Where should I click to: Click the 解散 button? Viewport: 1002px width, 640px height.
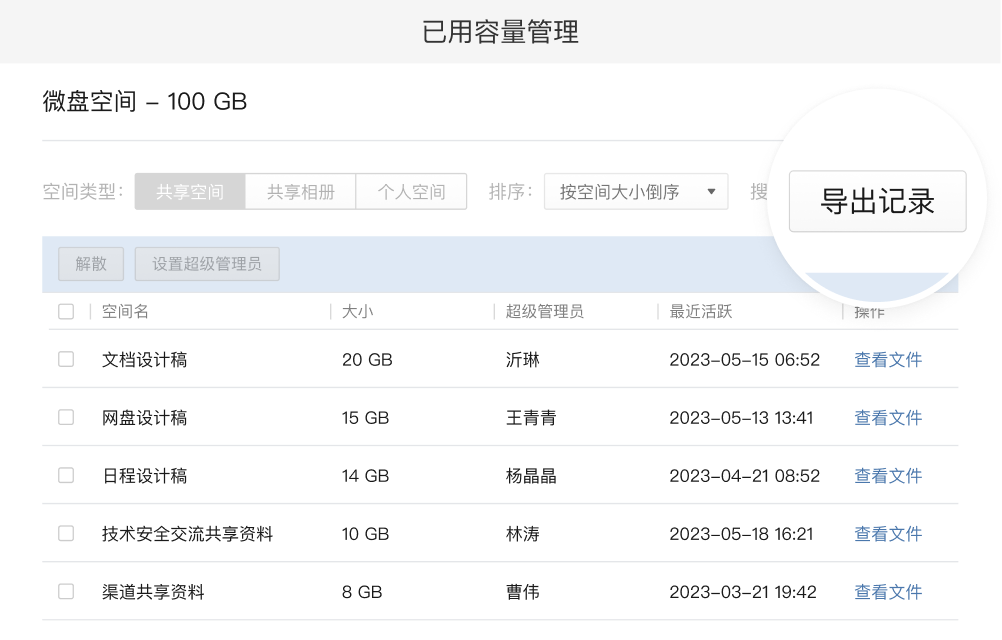pyautogui.click(x=91, y=264)
